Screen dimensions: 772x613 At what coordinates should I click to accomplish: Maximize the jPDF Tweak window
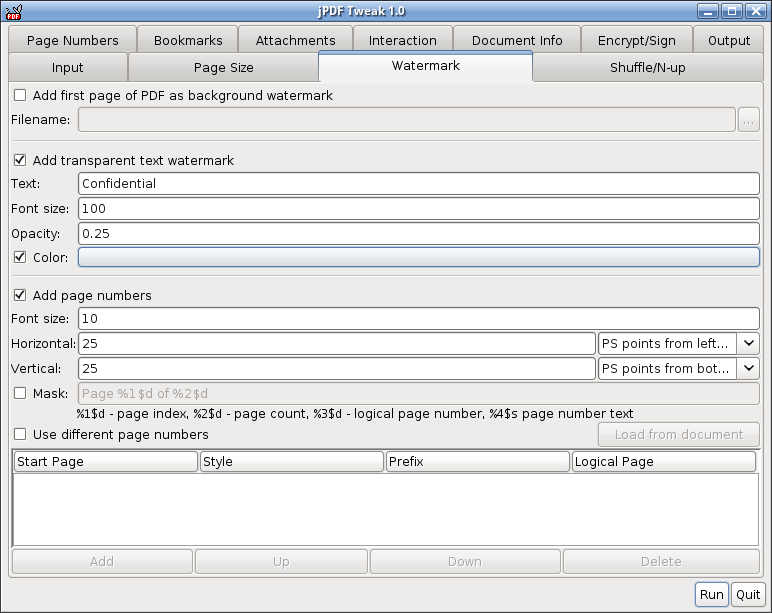pos(732,11)
